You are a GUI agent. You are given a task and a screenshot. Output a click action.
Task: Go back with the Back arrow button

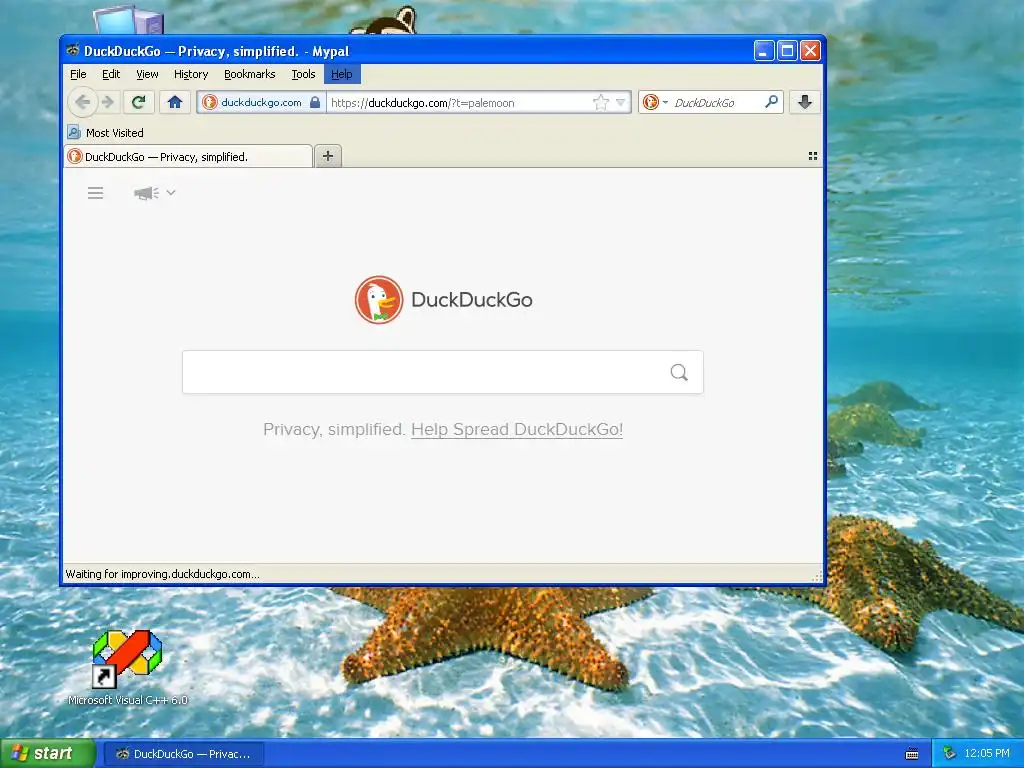point(82,102)
